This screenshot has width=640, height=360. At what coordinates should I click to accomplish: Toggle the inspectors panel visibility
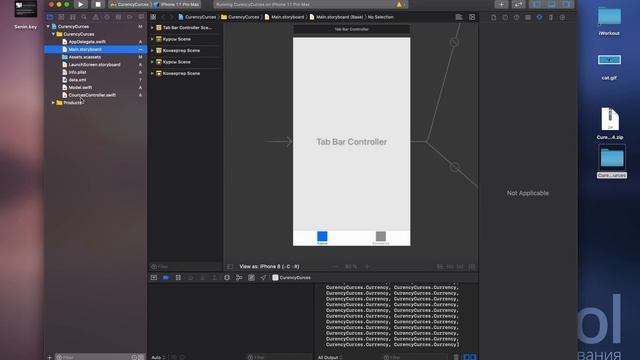click(x=566, y=4)
